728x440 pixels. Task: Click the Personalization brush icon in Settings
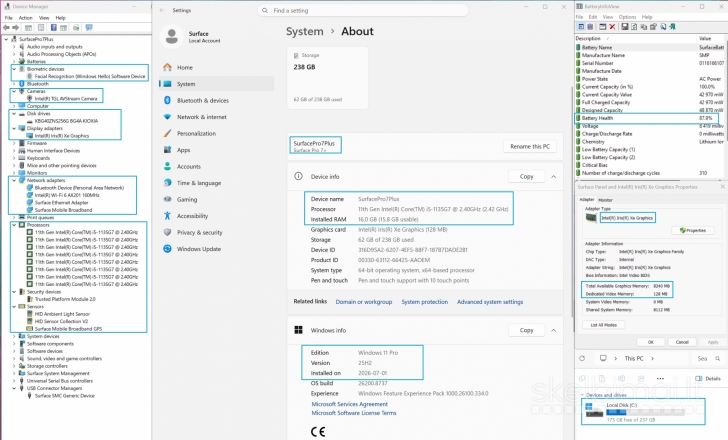pos(167,133)
